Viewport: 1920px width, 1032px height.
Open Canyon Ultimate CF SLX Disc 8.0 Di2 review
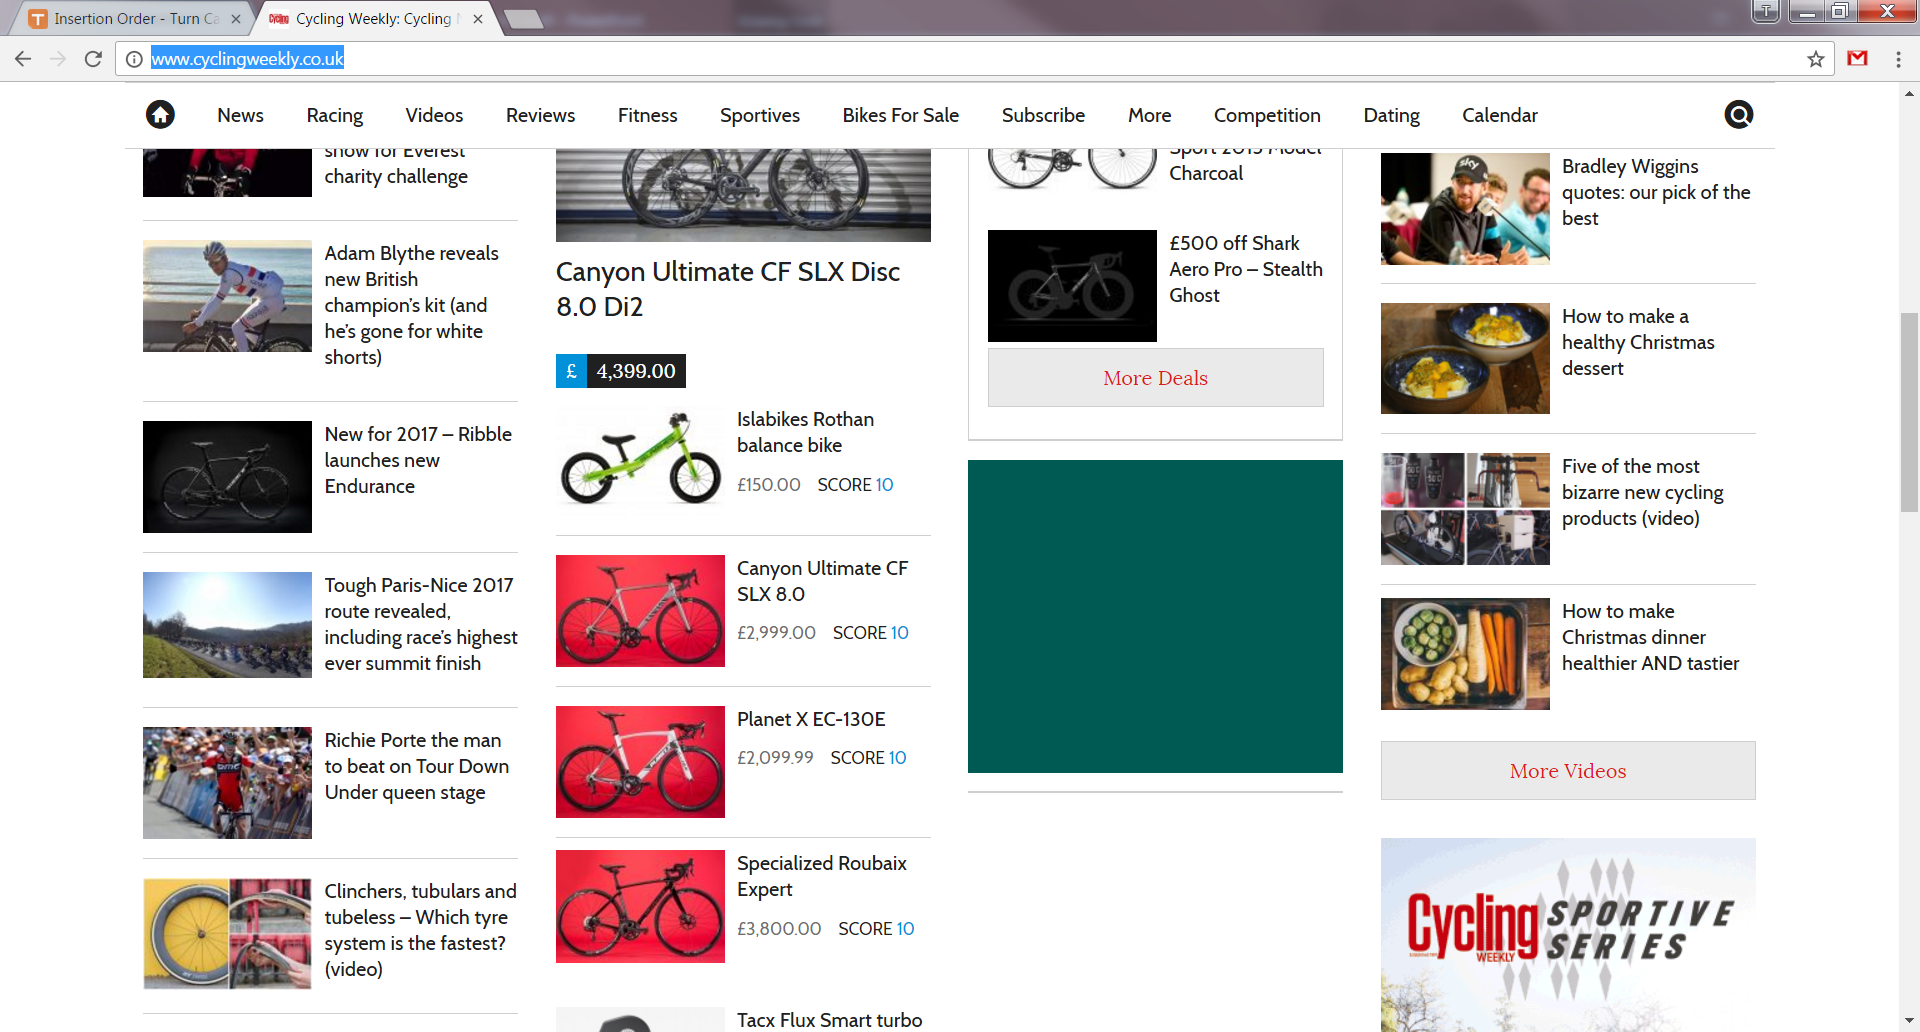(x=728, y=289)
